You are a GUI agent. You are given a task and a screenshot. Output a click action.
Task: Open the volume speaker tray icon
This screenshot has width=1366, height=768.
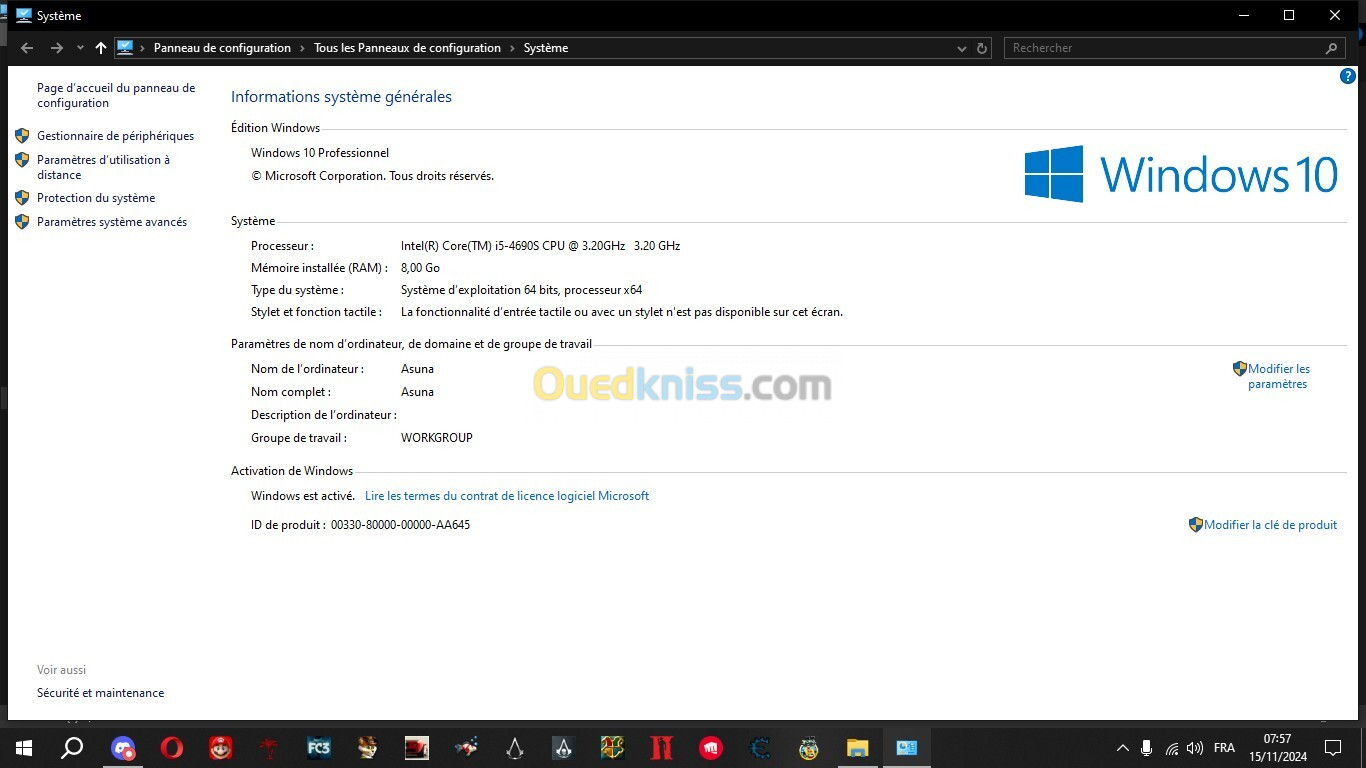[x=1195, y=748]
